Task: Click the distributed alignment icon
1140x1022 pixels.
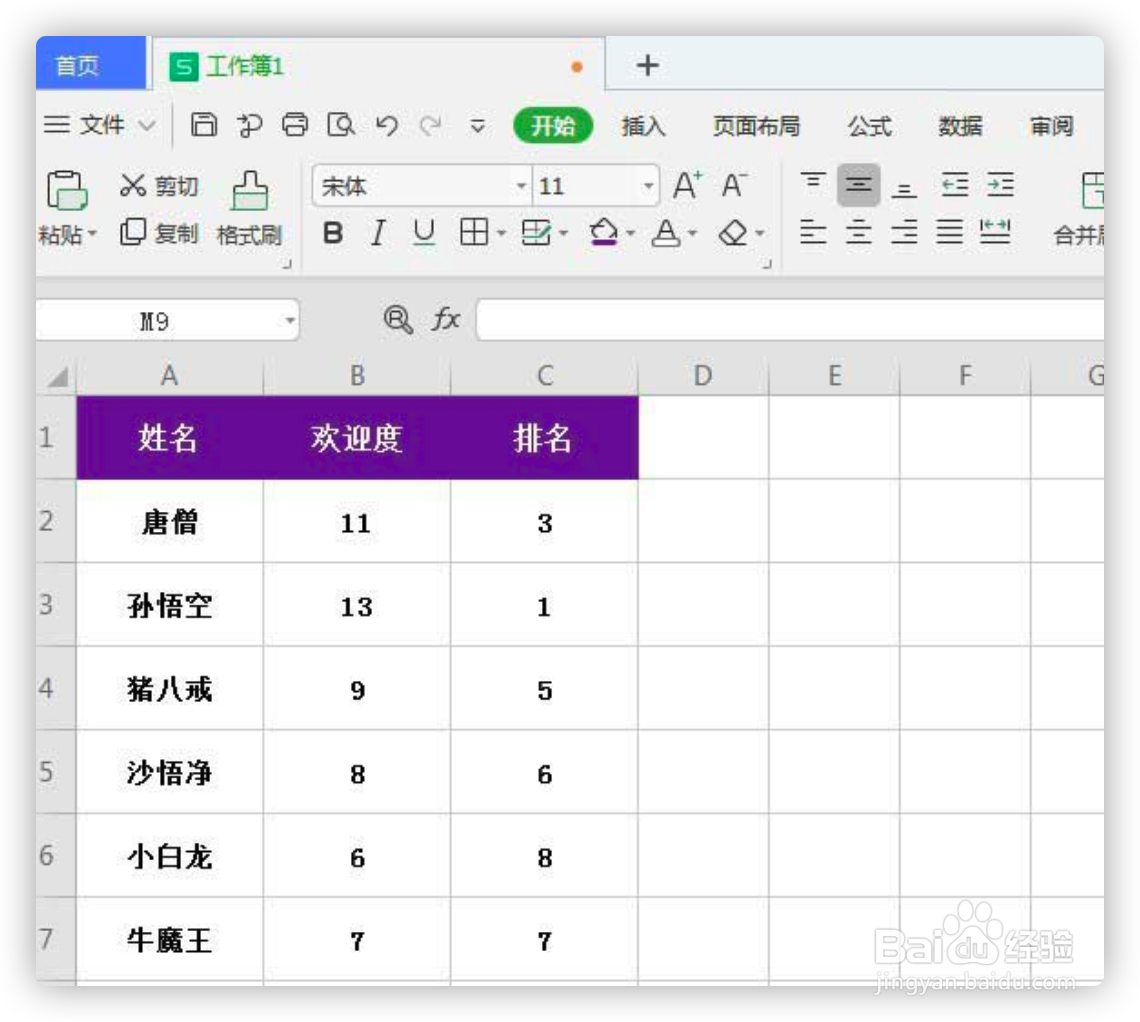Action: click(x=995, y=232)
